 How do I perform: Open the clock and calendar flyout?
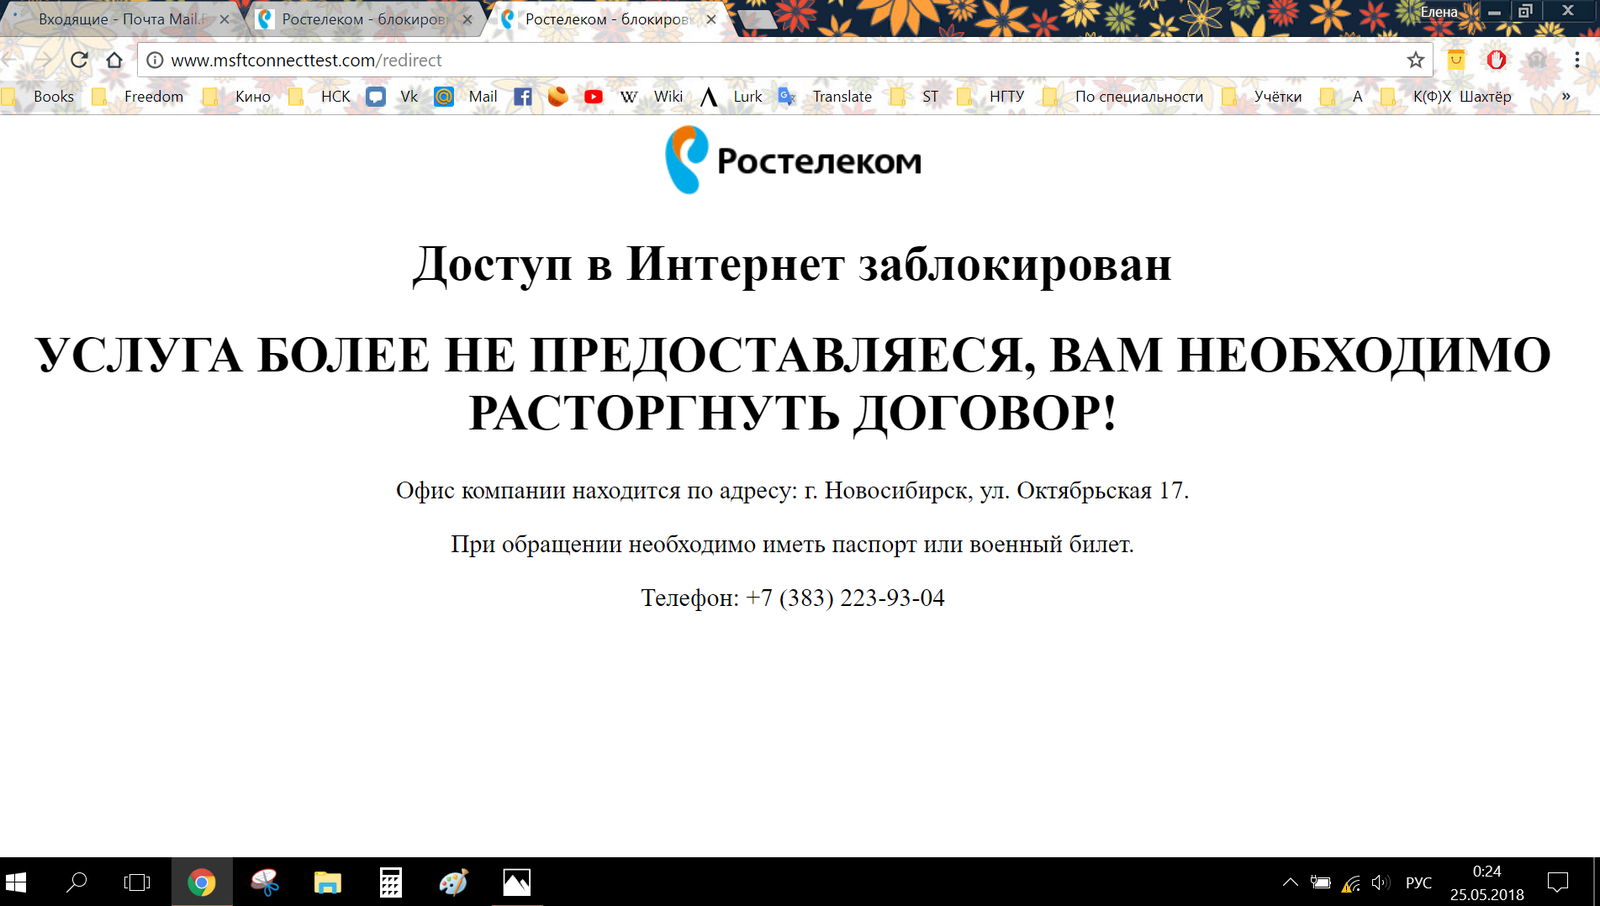[x=1487, y=882]
